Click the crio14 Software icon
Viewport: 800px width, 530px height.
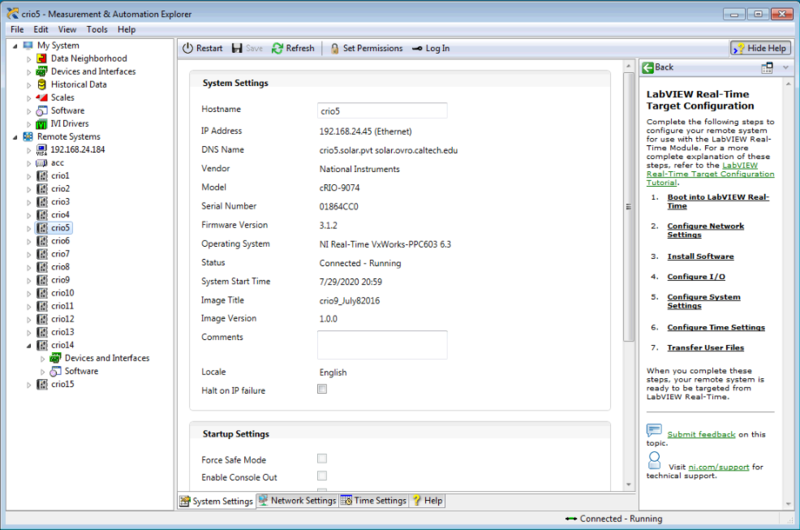(x=56, y=371)
